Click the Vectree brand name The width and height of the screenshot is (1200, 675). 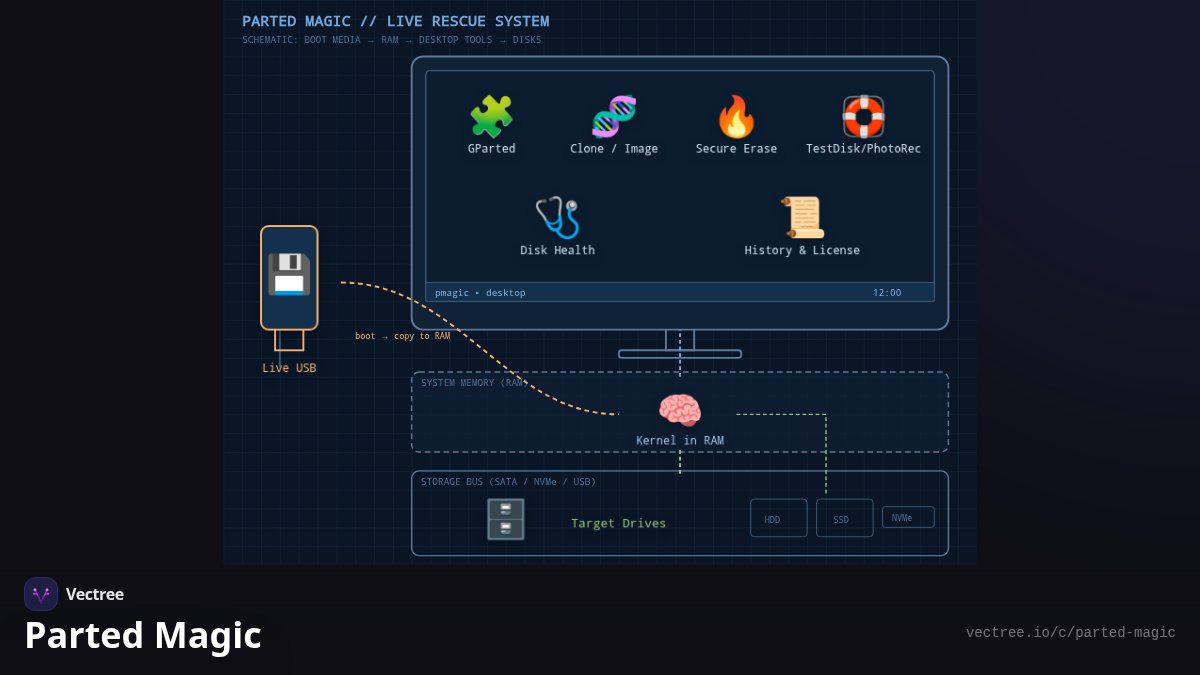[x=95, y=594]
